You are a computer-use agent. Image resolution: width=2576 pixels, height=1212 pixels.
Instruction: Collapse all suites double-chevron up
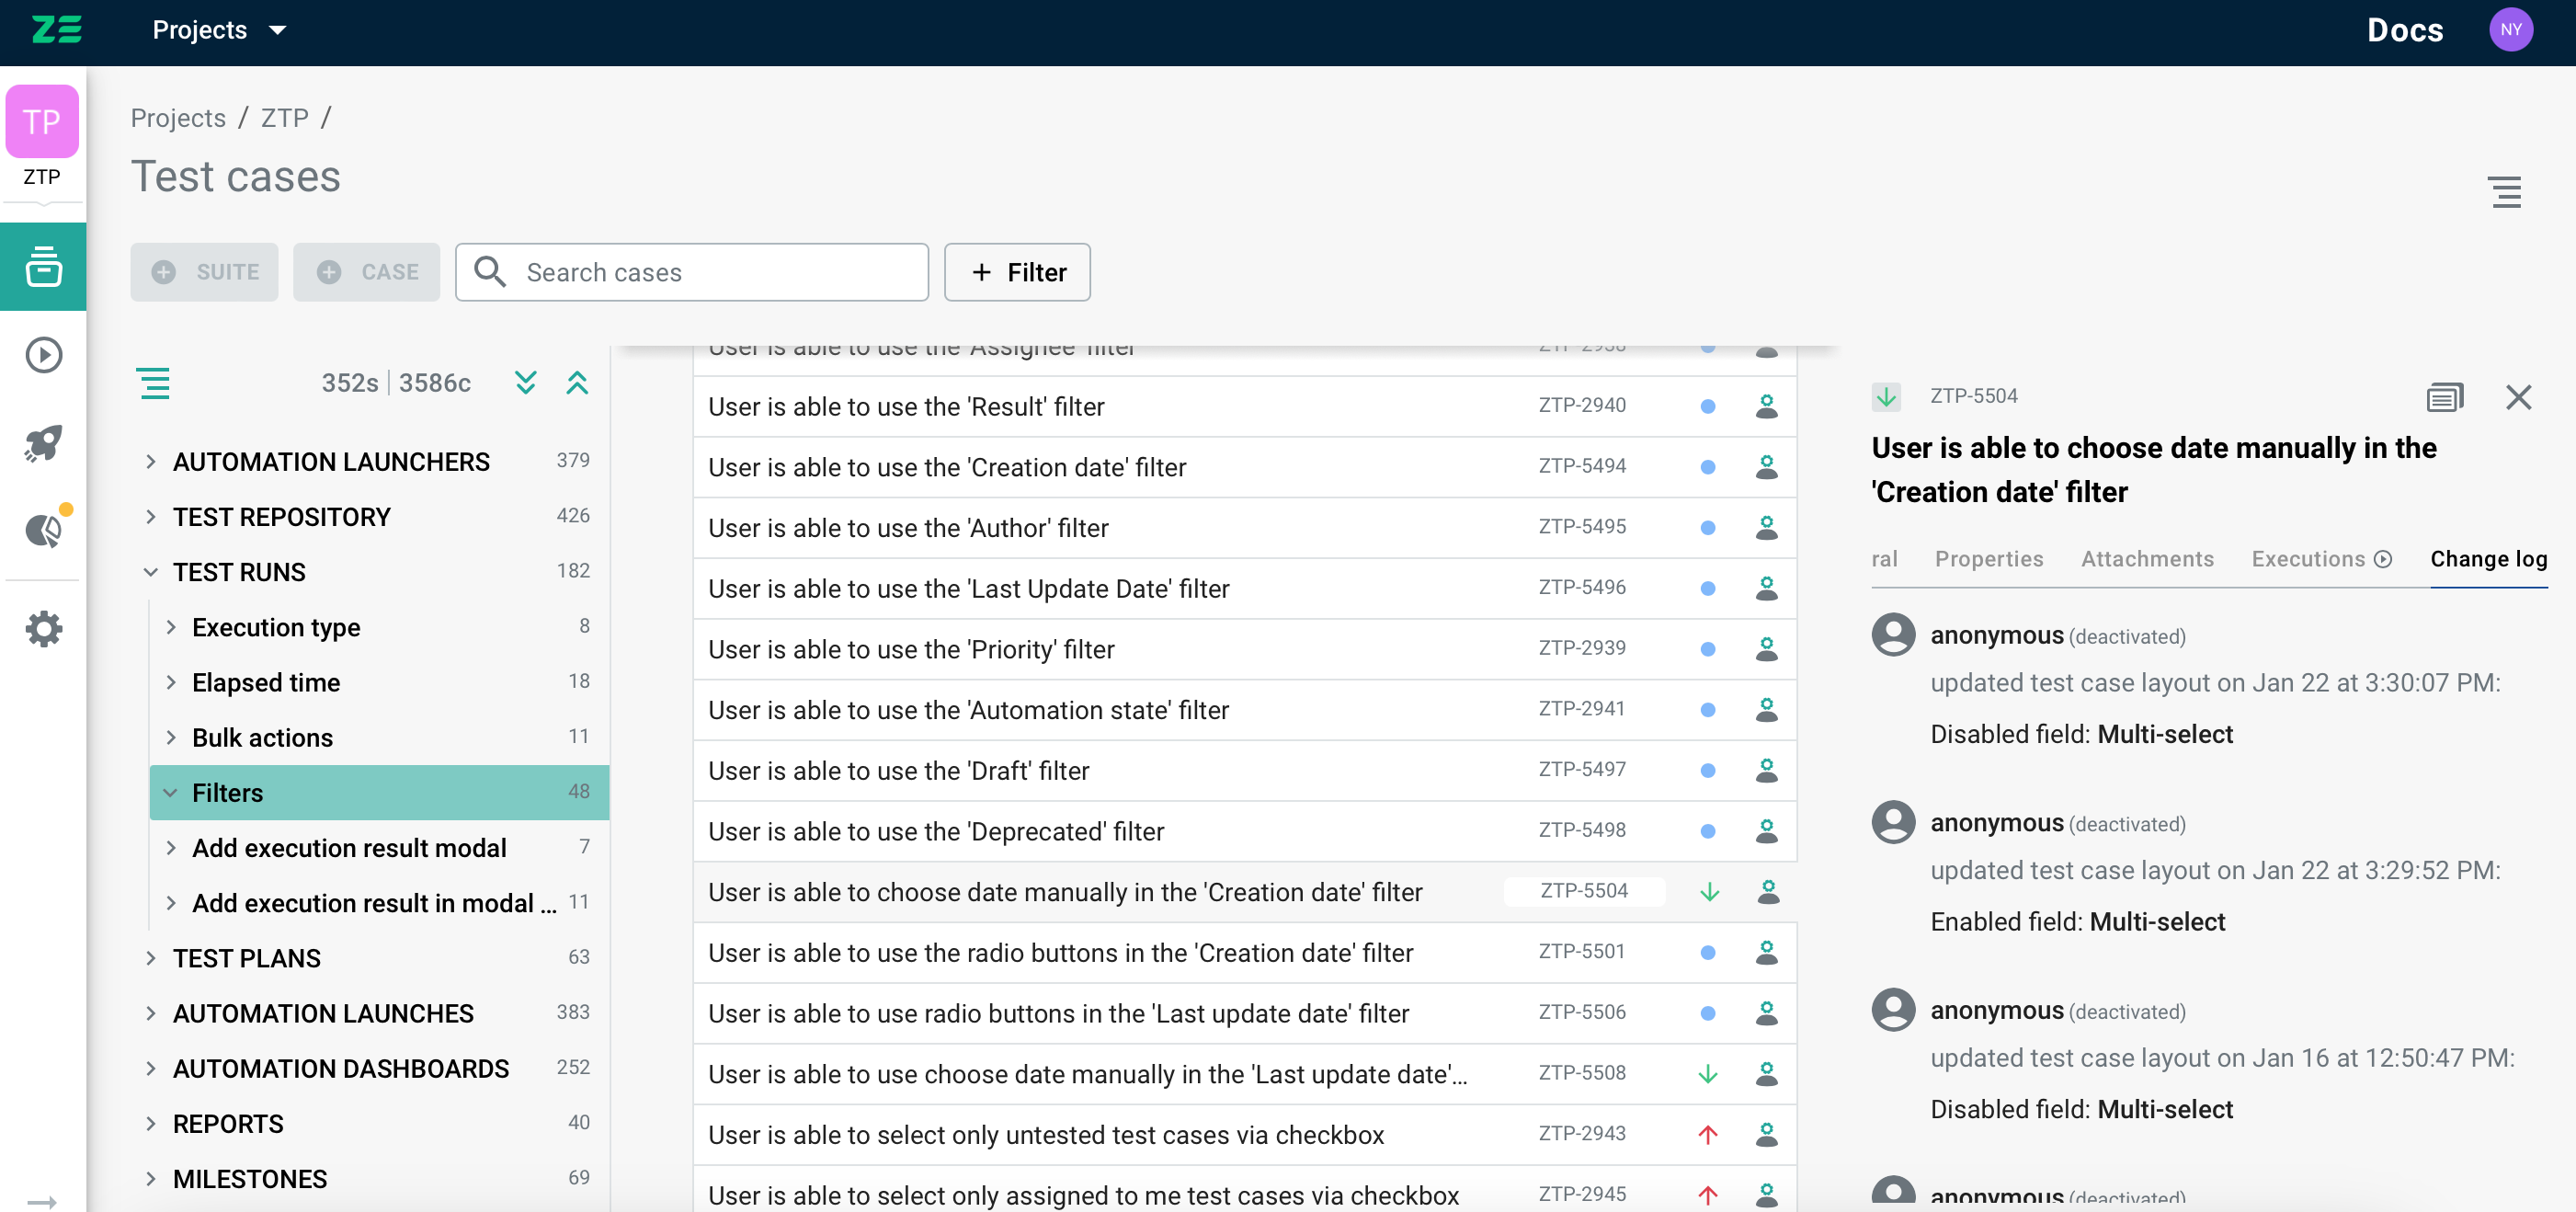coord(577,383)
